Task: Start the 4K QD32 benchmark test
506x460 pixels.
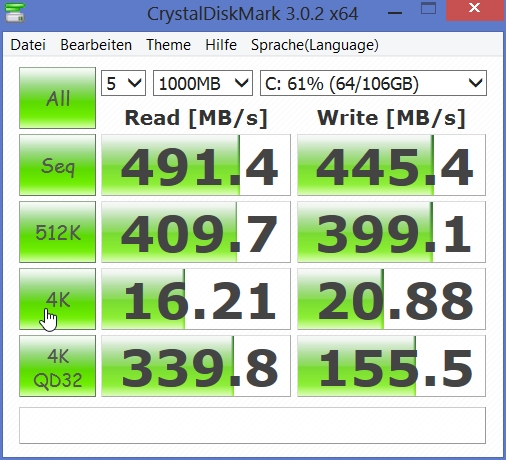Action: 57,366
